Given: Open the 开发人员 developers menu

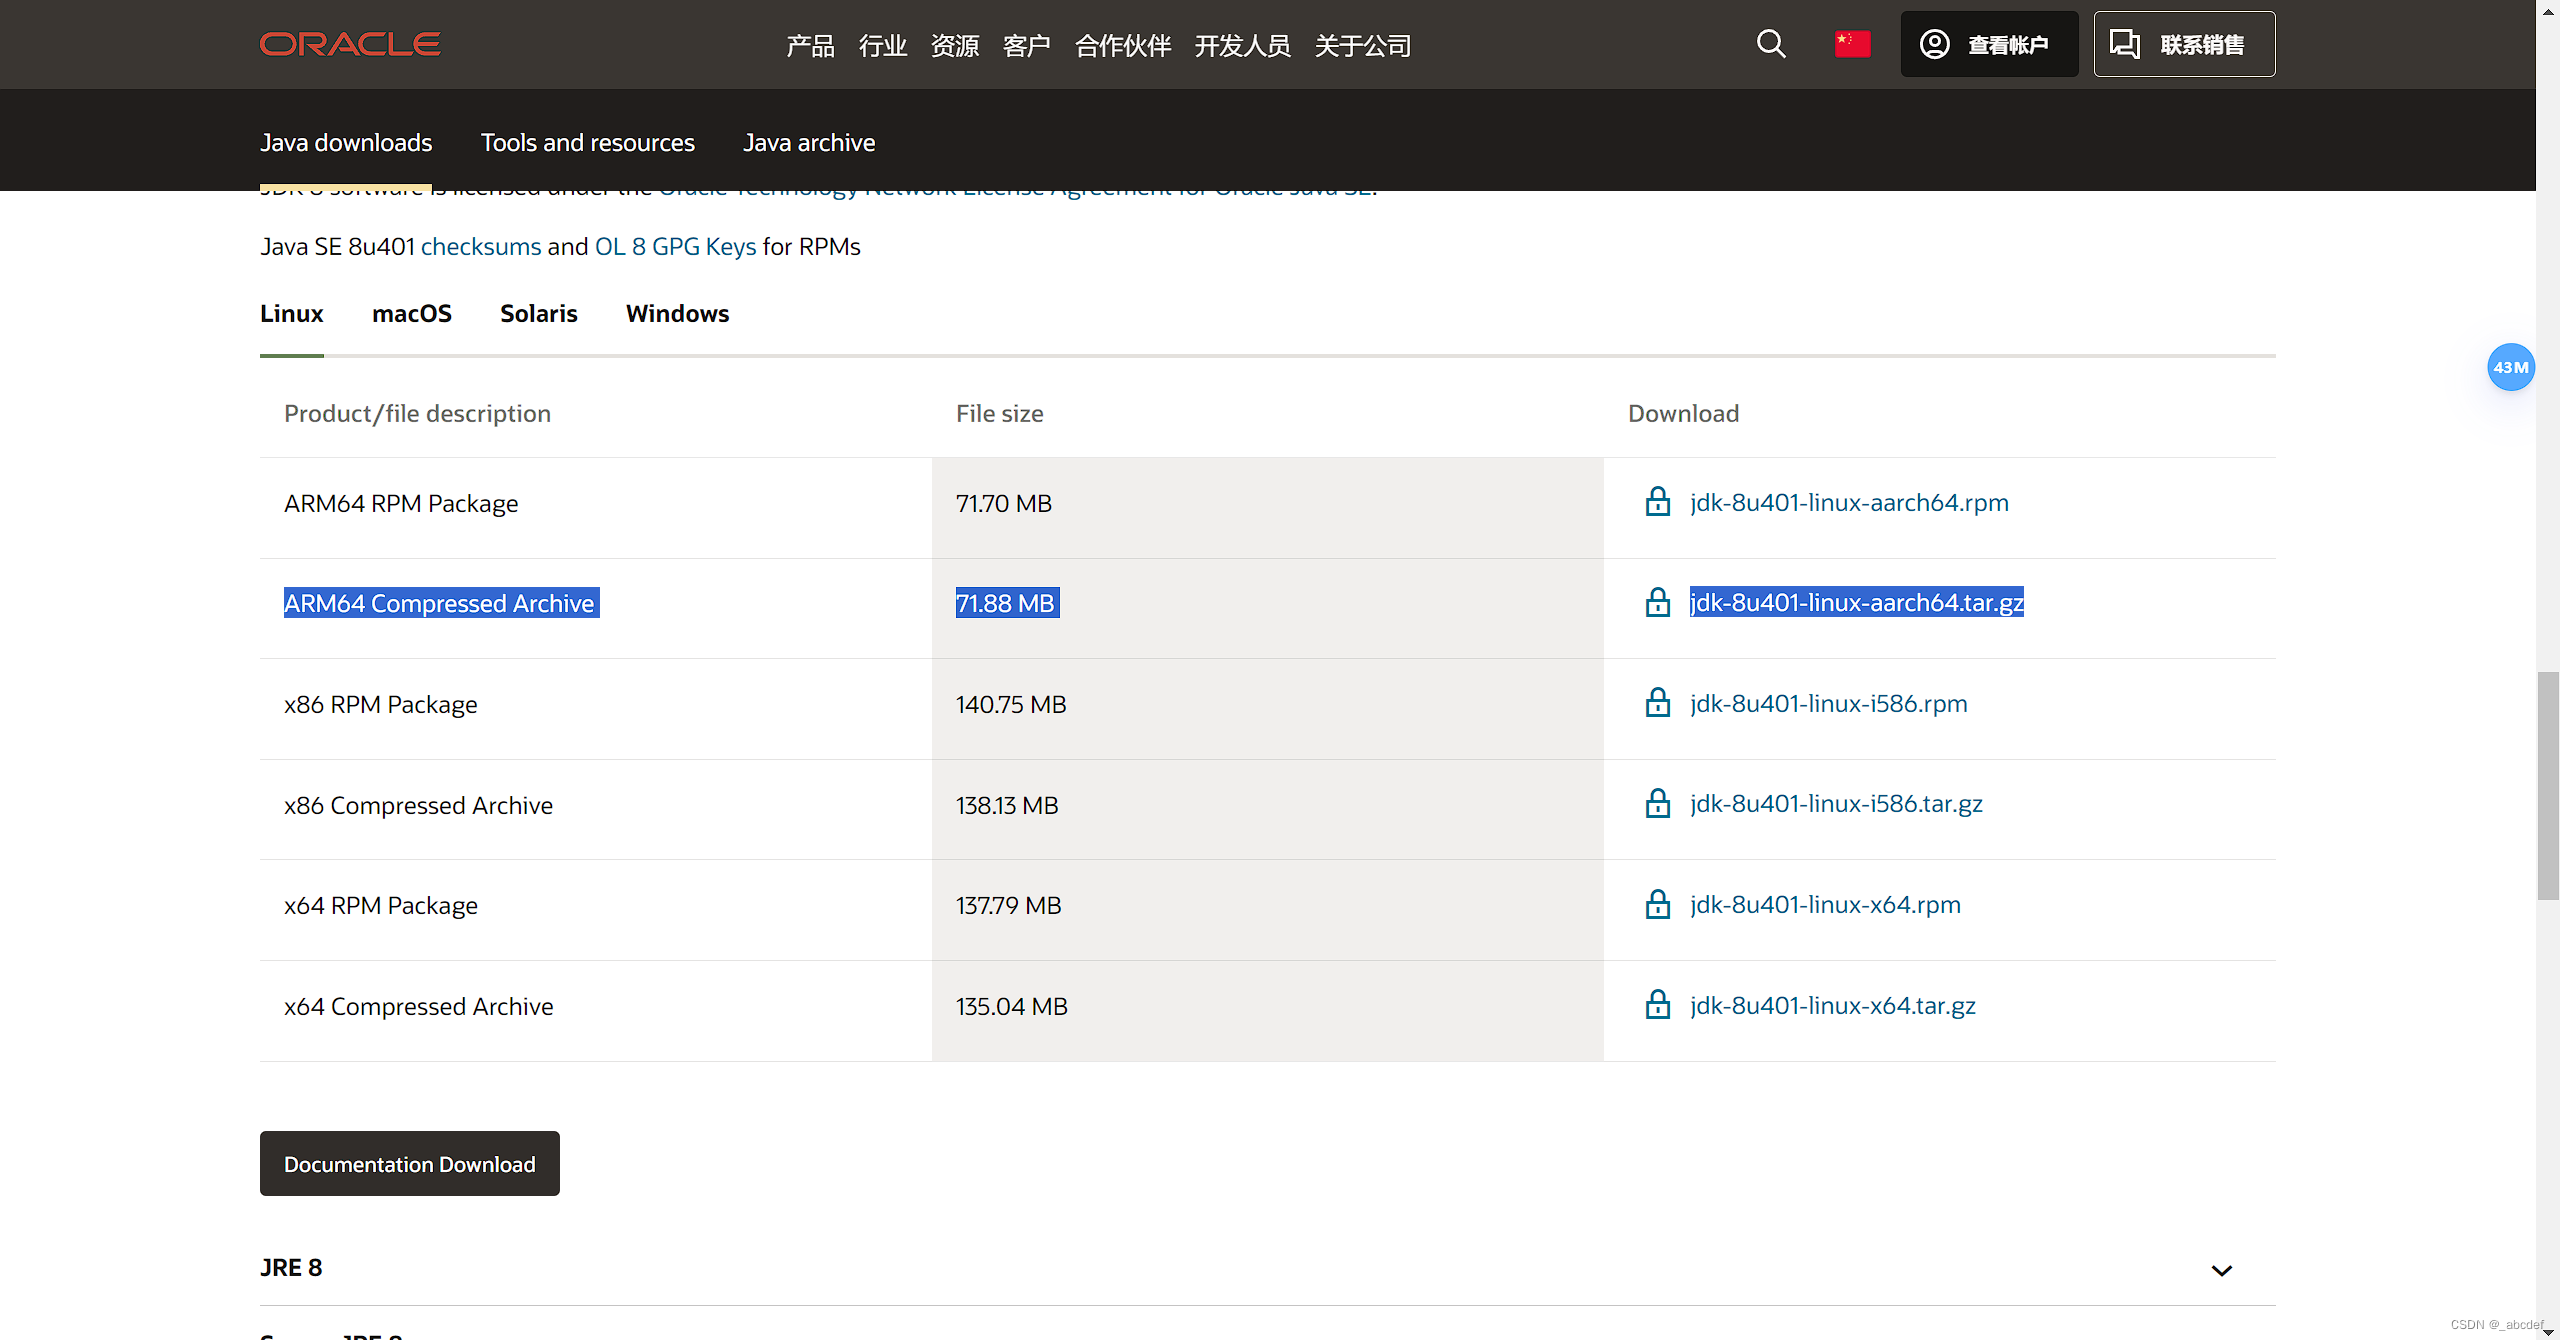Looking at the screenshot, I should pos(1242,46).
